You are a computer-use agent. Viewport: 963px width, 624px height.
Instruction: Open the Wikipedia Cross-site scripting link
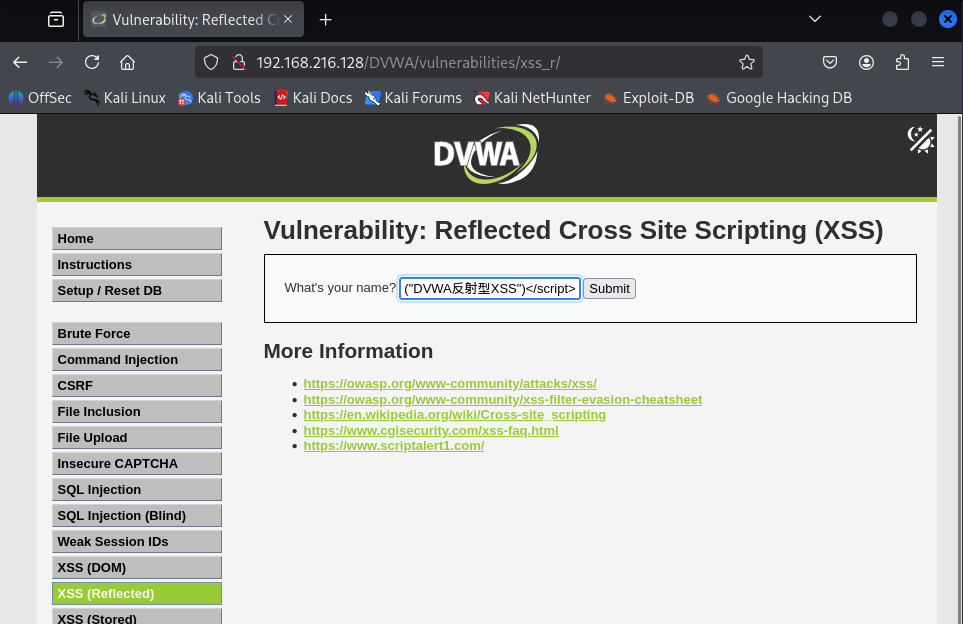pos(454,415)
